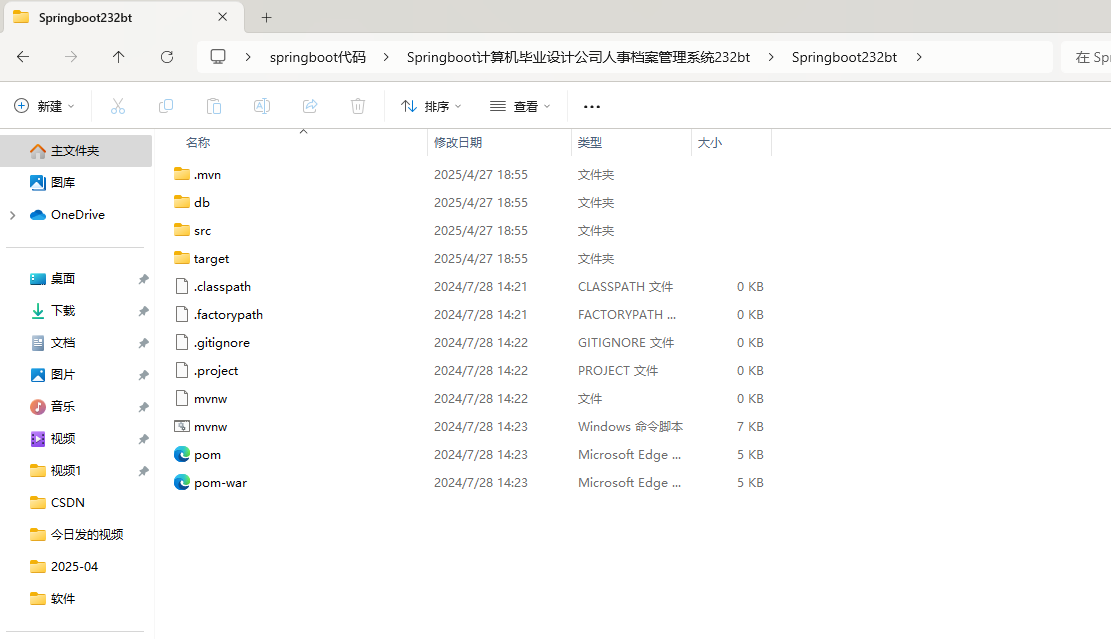Unpin 文档 using its pin icon
Screen dimensions: 1111x639
point(143,343)
